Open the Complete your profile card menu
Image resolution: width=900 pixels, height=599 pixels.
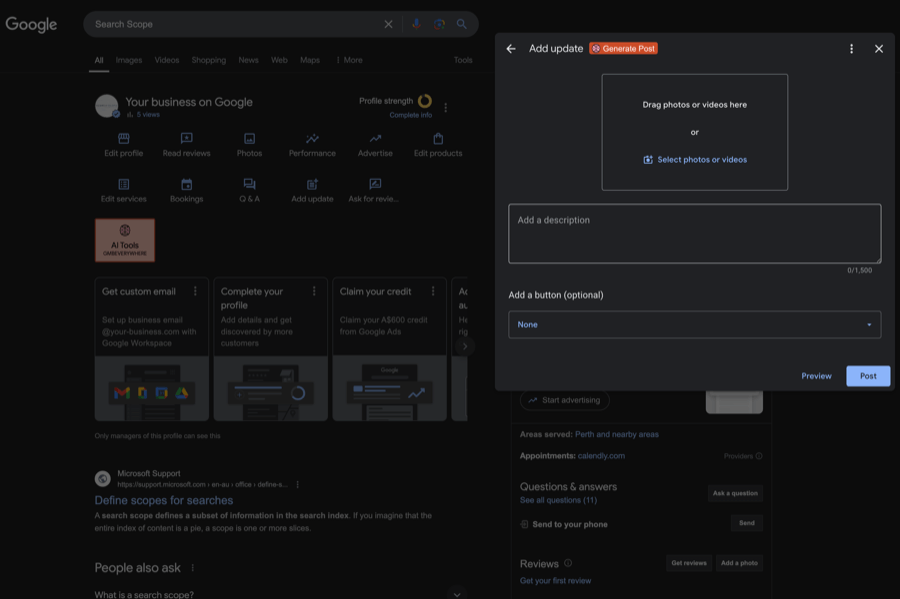314,291
